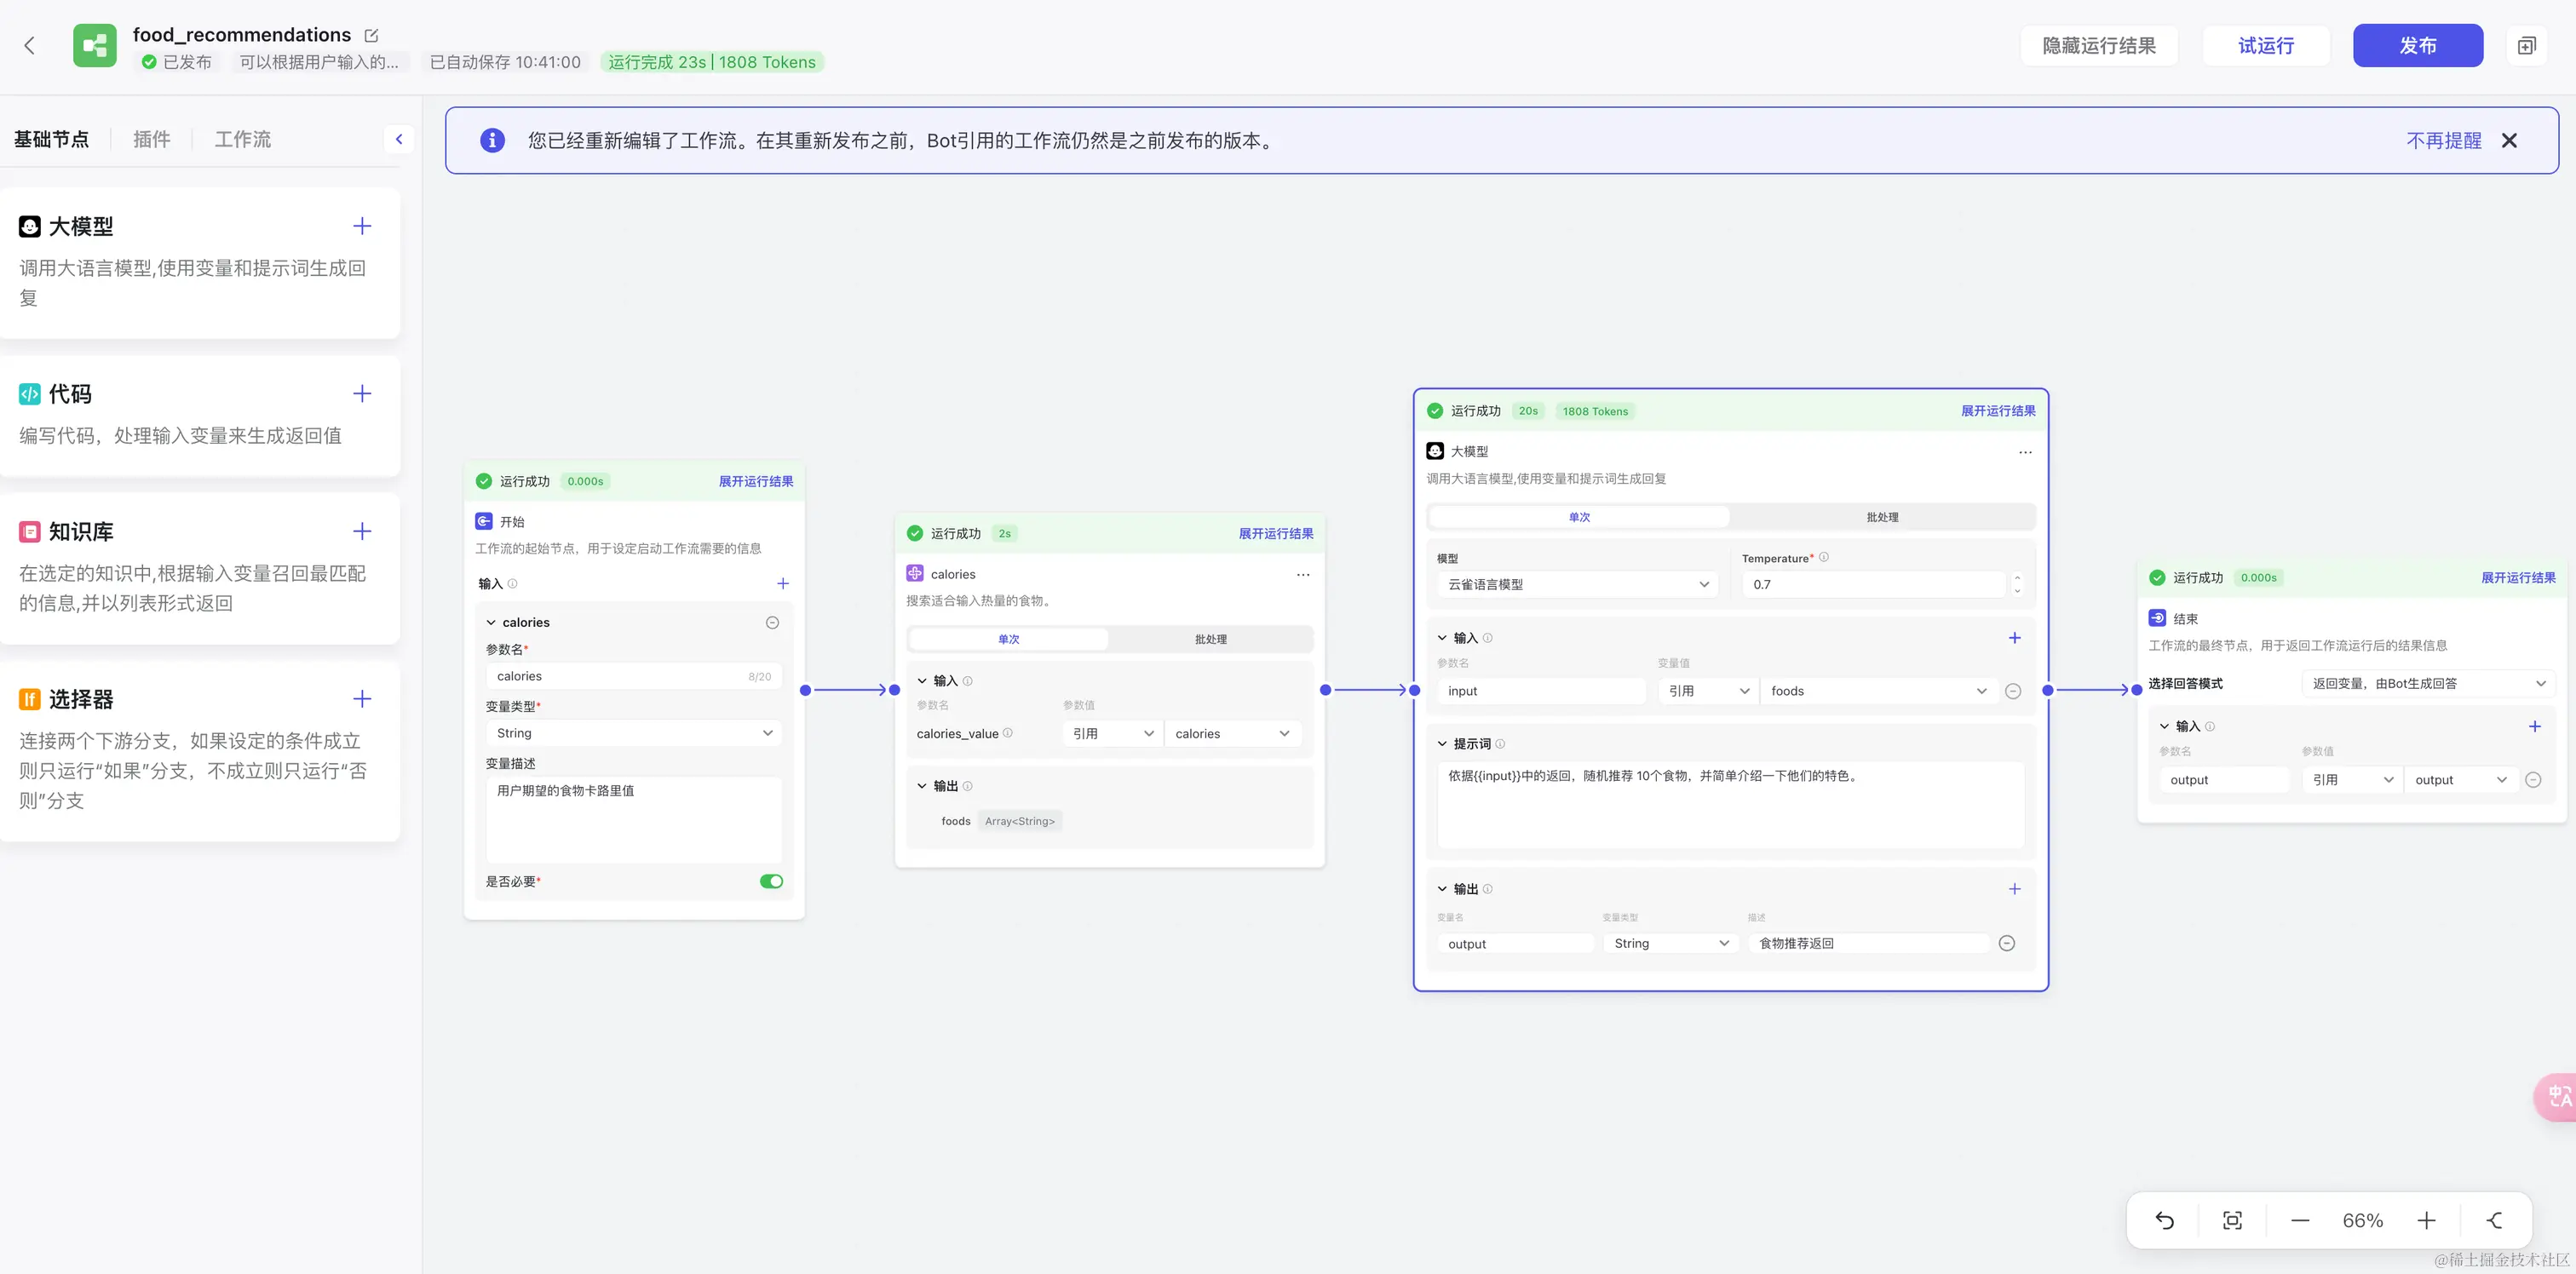Add the 大模型 node with plus icon
Image resolution: width=2576 pixels, height=1274 pixels.
(x=362, y=226)
